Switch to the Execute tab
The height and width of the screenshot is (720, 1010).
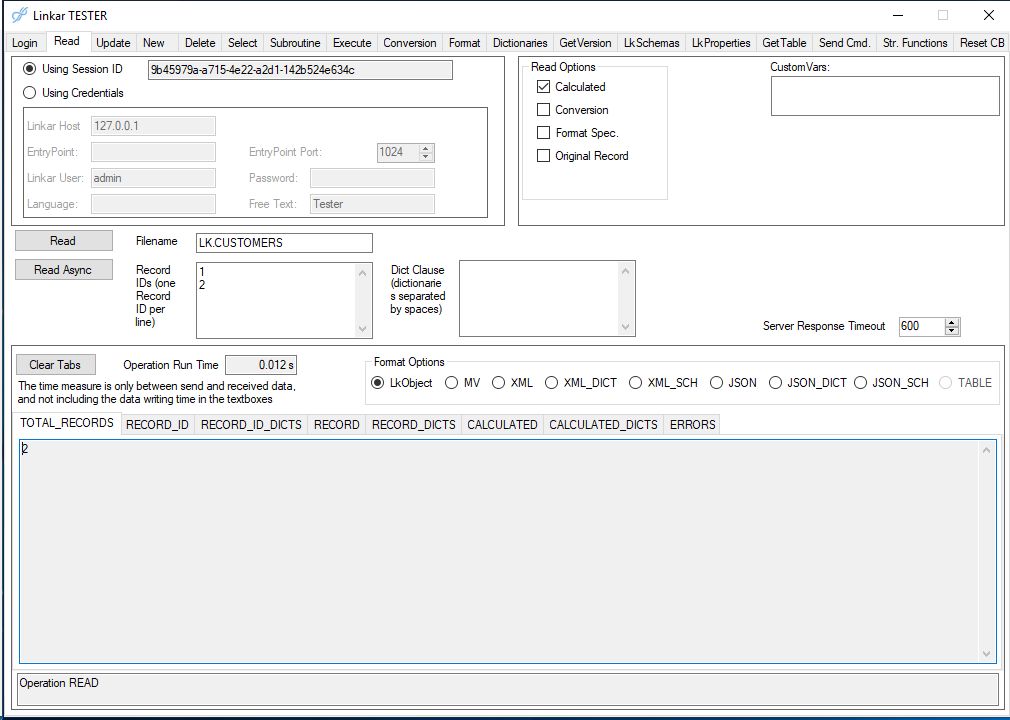click(x=352, y=43)
